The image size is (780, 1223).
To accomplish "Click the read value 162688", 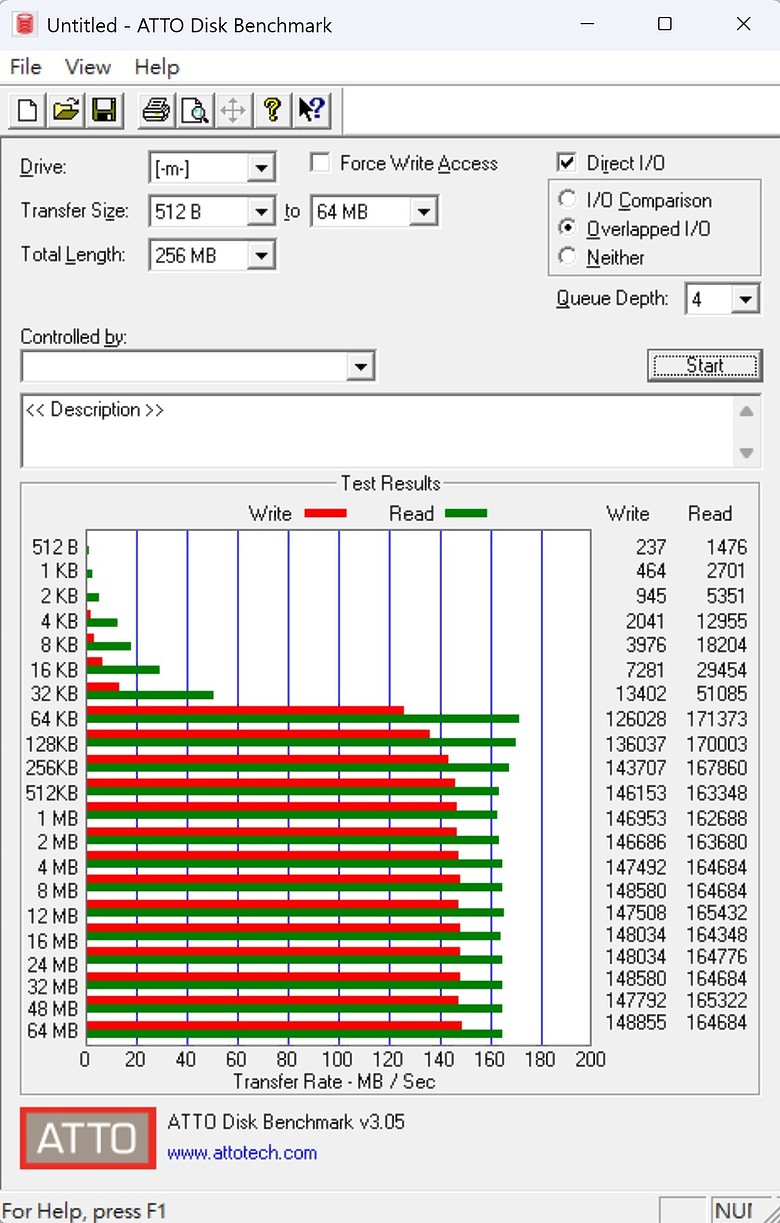I will 717,818.
